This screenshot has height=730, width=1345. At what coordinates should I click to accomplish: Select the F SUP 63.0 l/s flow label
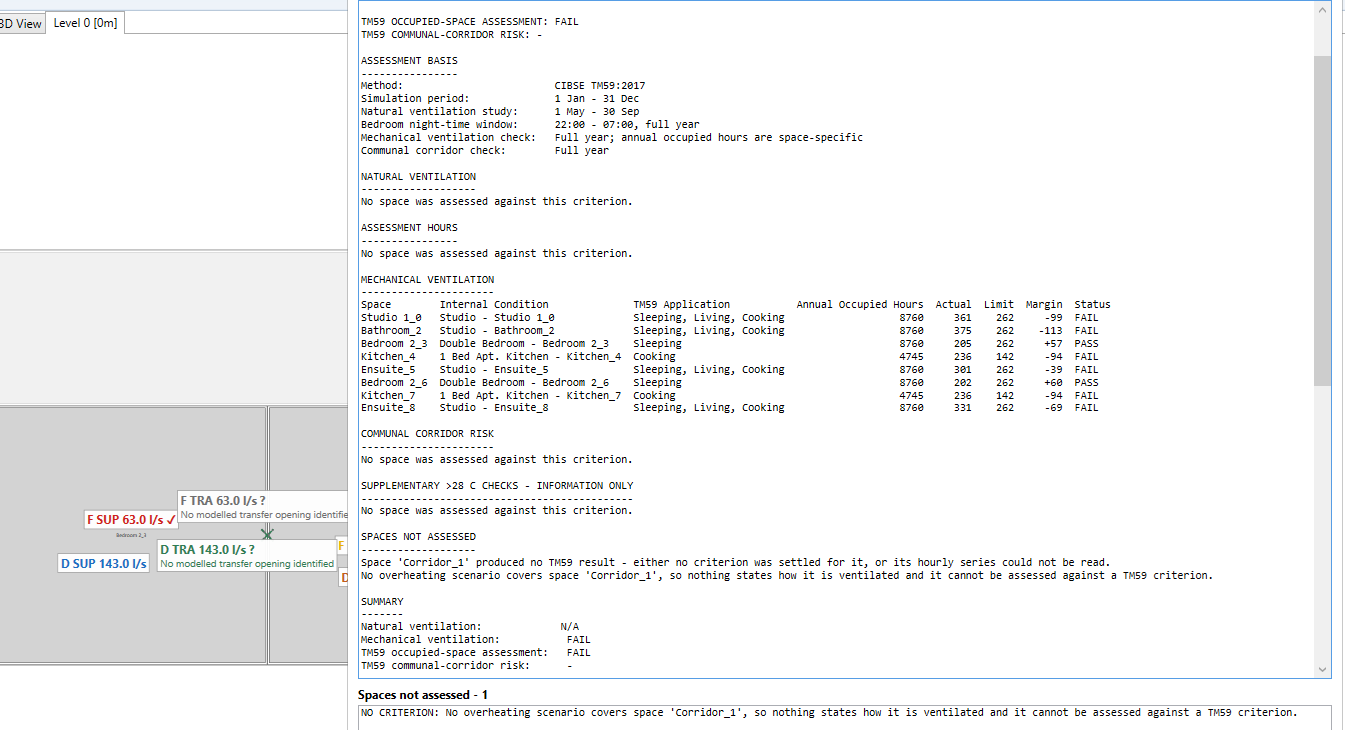(x=131, y=520)
